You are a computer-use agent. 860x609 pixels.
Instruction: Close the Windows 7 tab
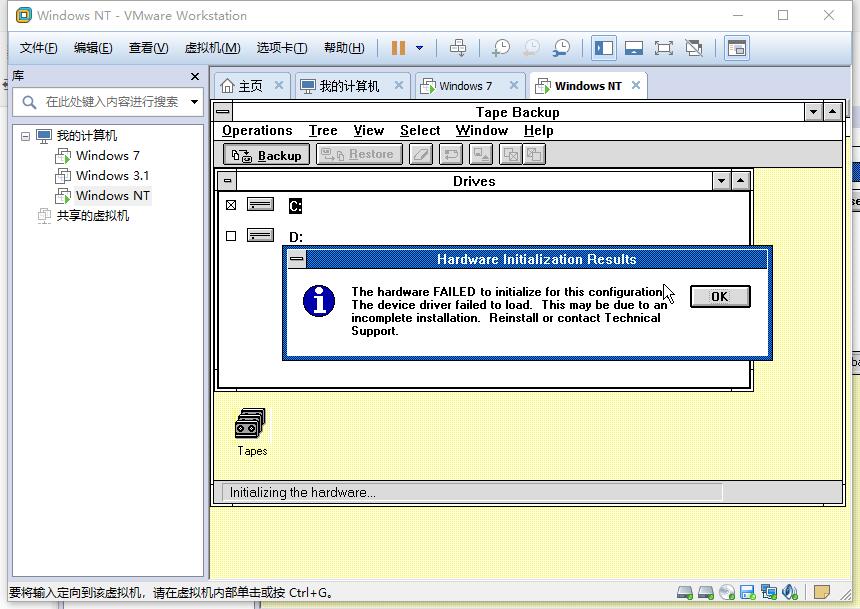click(x=514, y=85)
